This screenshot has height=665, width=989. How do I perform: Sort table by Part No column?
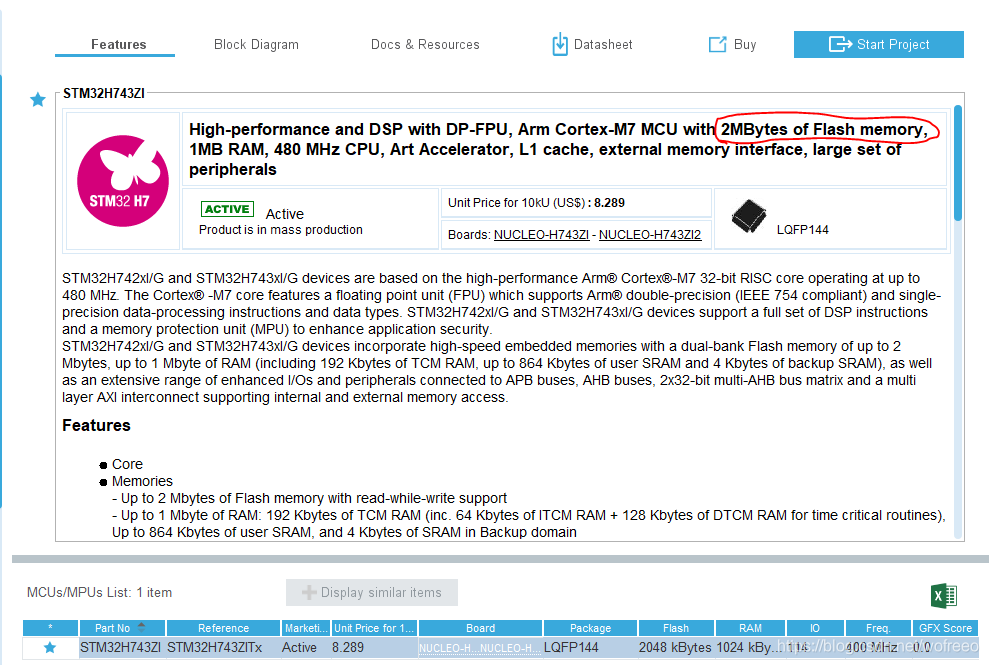121,628
